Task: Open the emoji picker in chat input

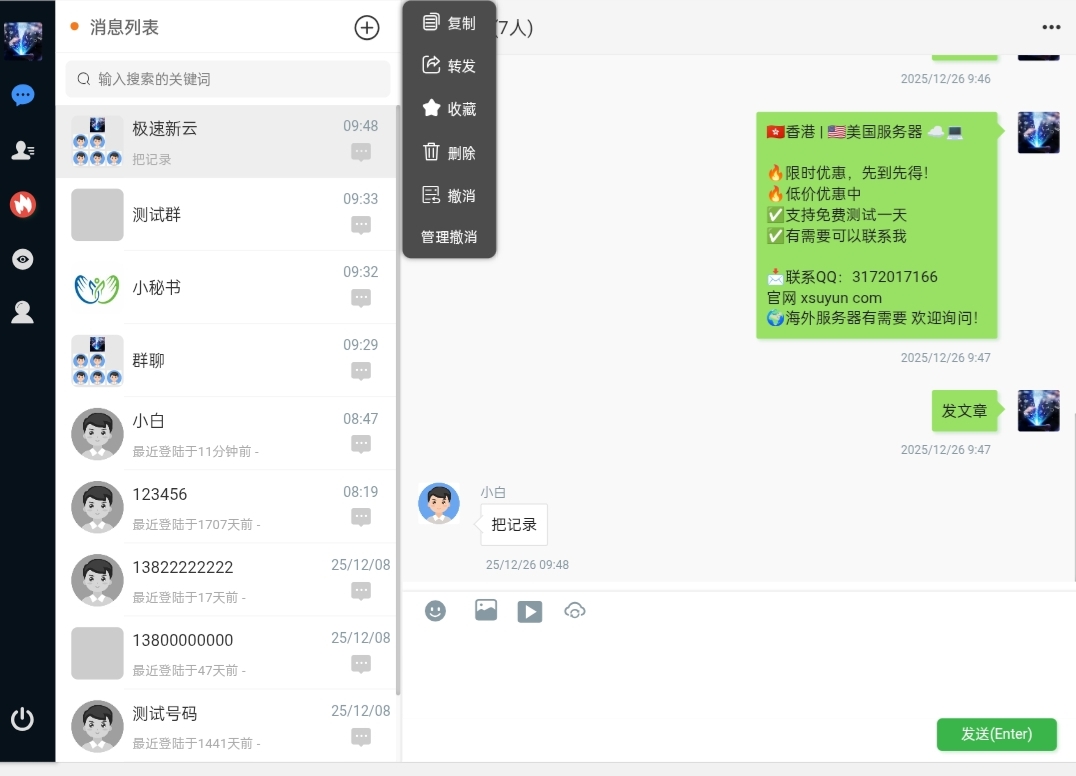Action: (x=435, y=610)
